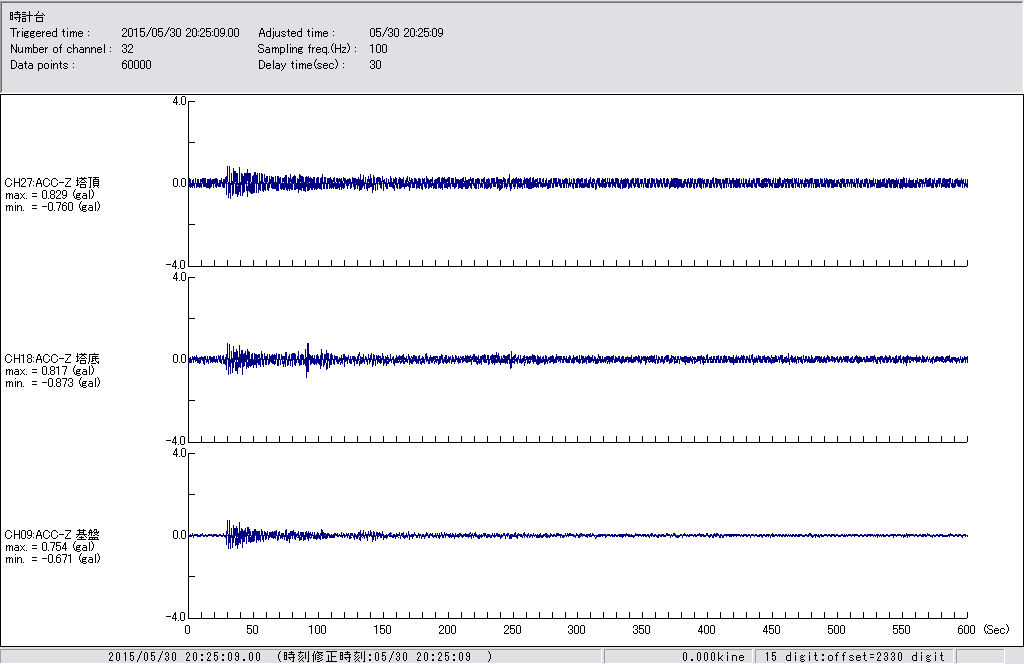Image resolution: width=1024 pixels, height=664 pixels.
Task: Click the Delay time value 30
Action: (x=375, y=65)
